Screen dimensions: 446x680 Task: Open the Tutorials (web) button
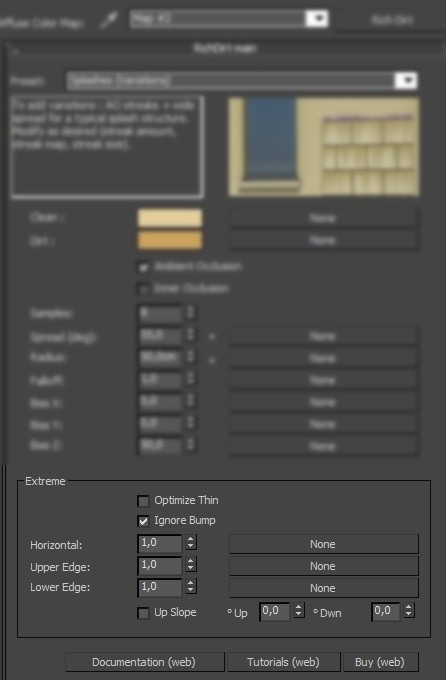(283, 662)
